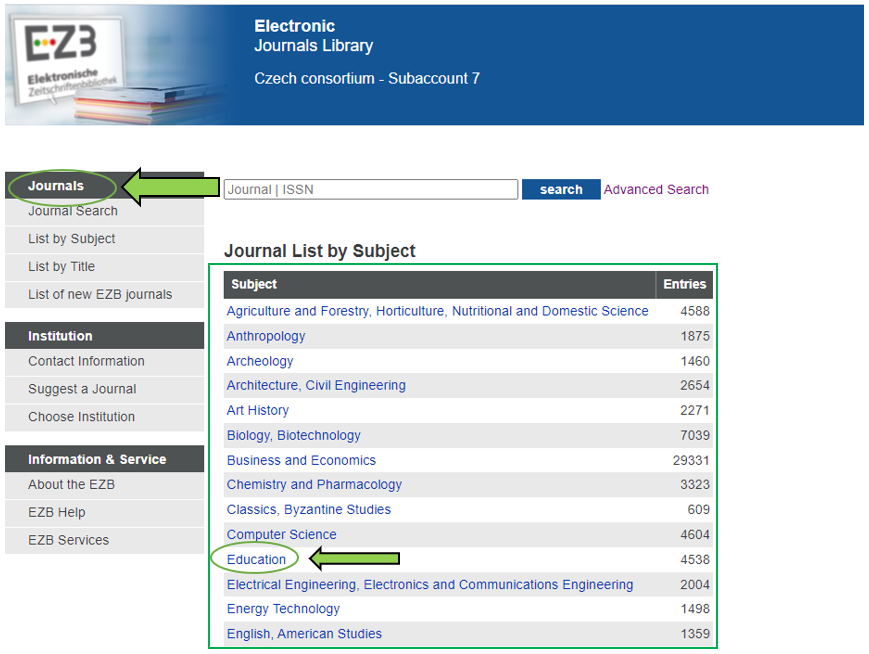This screenshot has height=654, width=869.
Task: Click entry count 3323 for Chemistry
Action: [x=695, y=484]
